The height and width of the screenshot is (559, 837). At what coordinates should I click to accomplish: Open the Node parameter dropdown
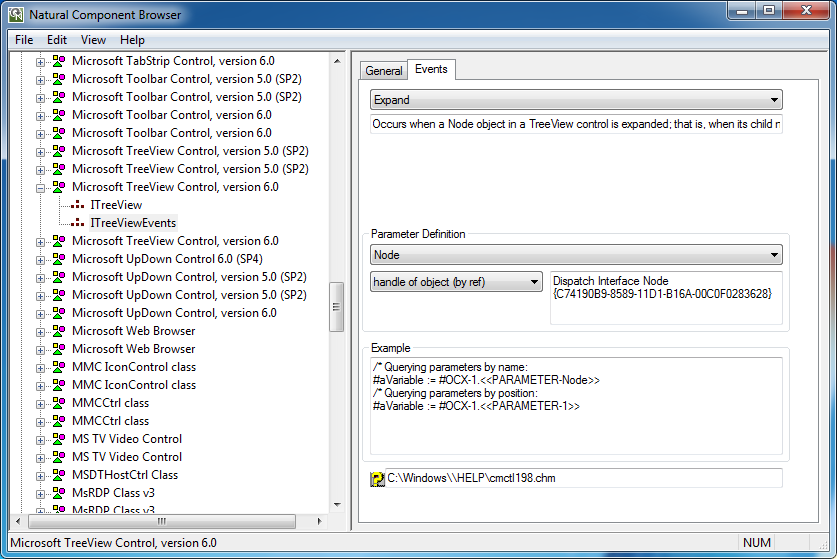click(774, 256)
